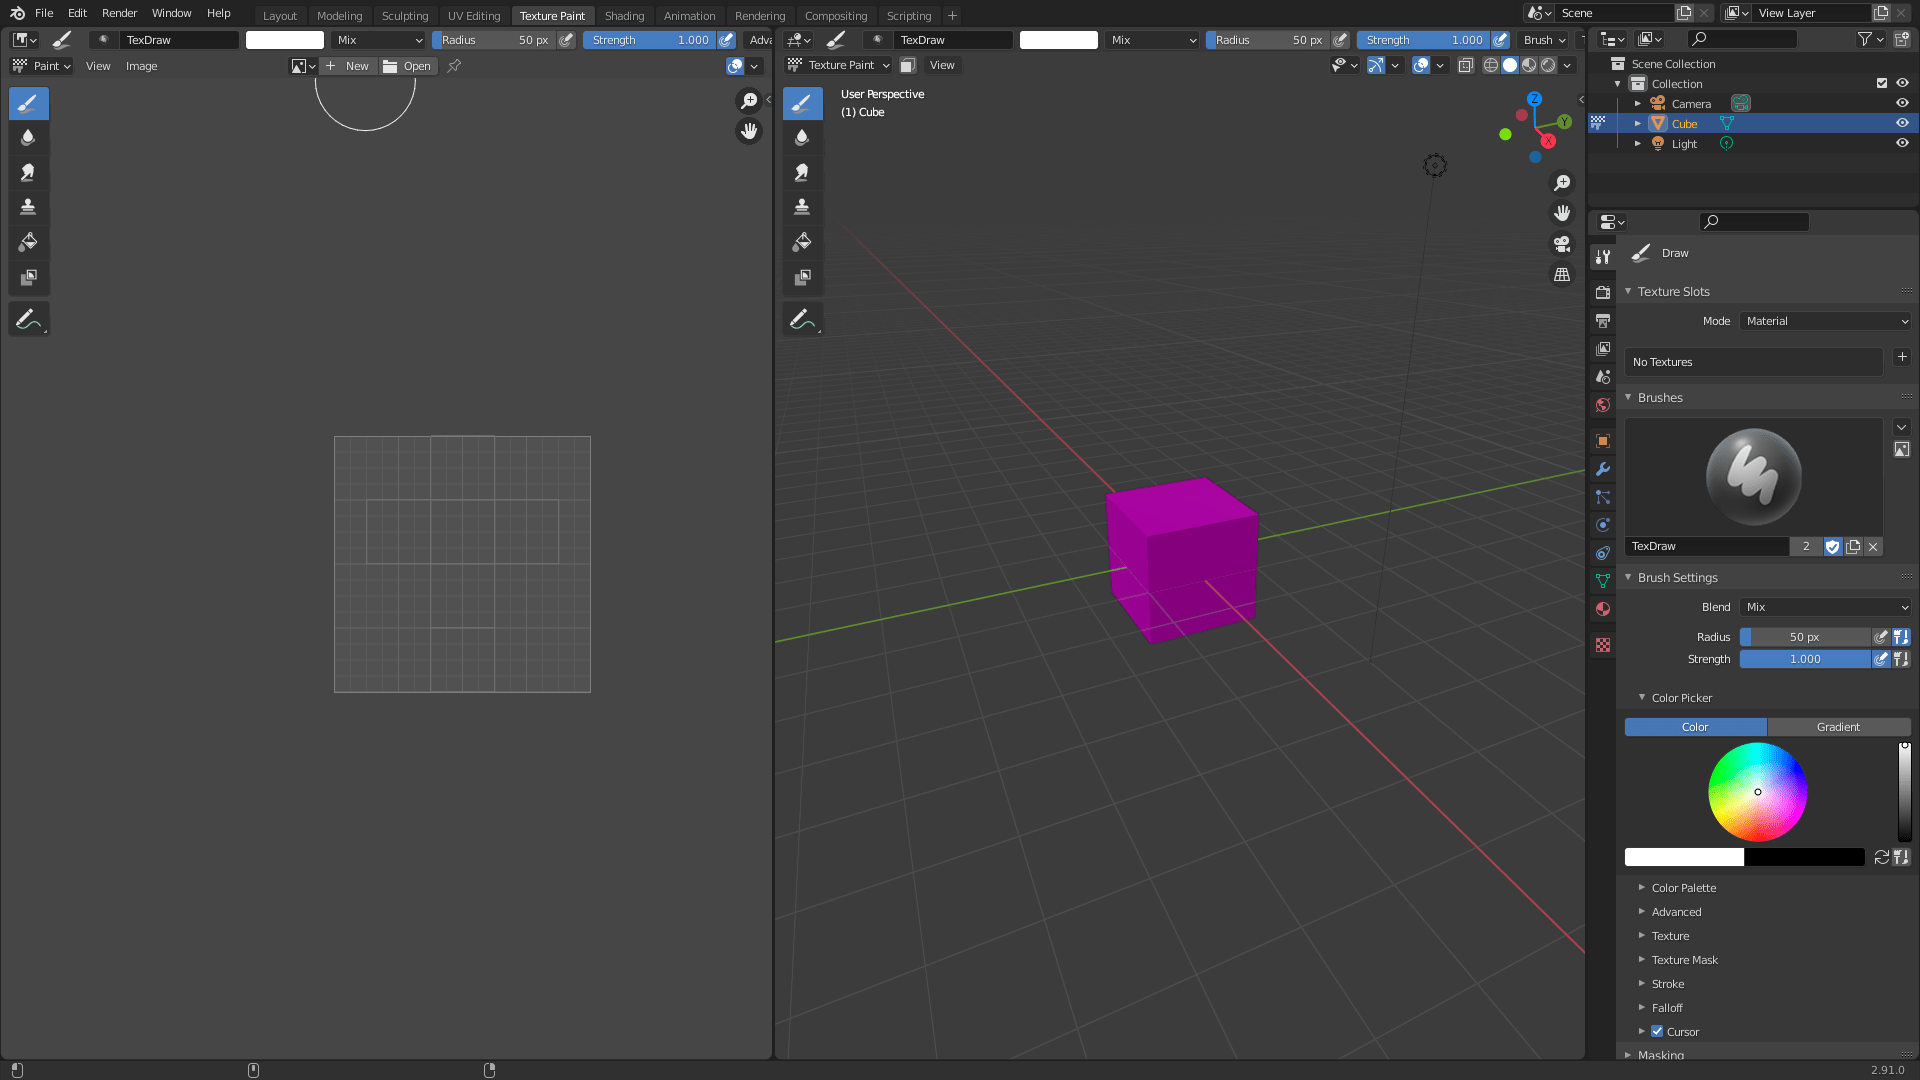Toggle visibility of the Cube in the outliner

pos(1902,123)
